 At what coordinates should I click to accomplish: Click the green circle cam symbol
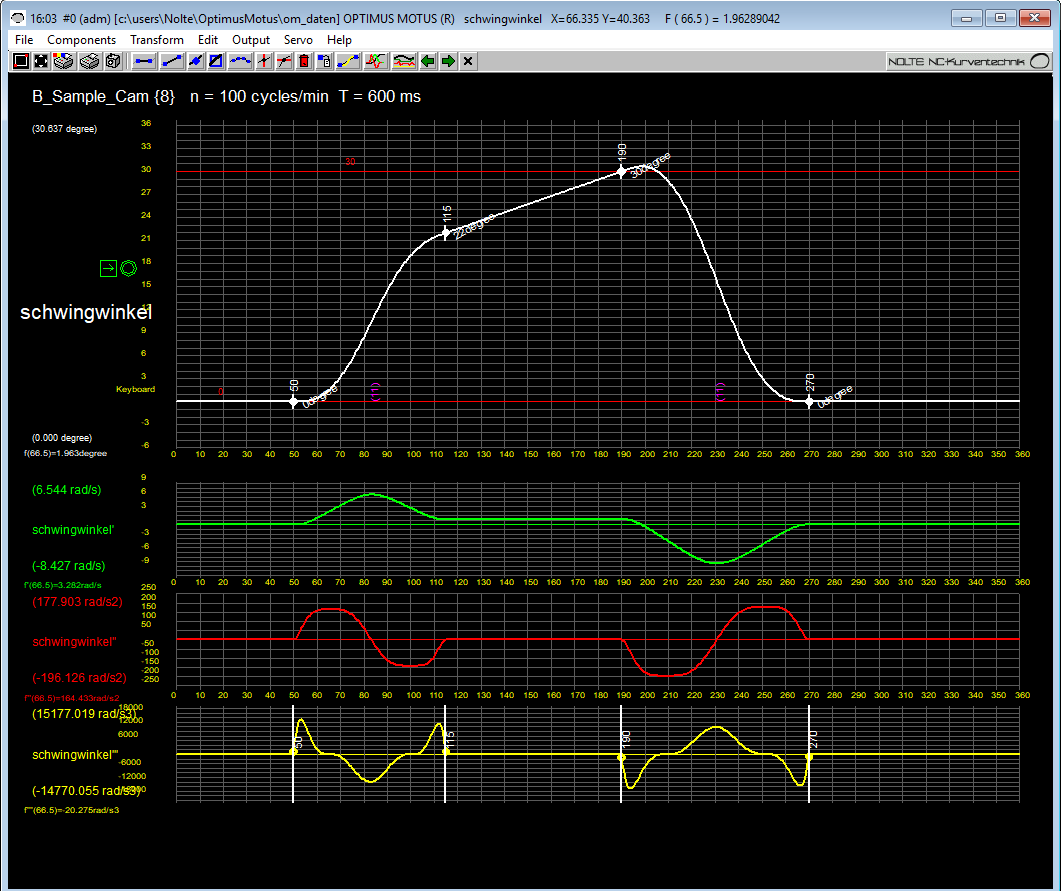(128, 268)
